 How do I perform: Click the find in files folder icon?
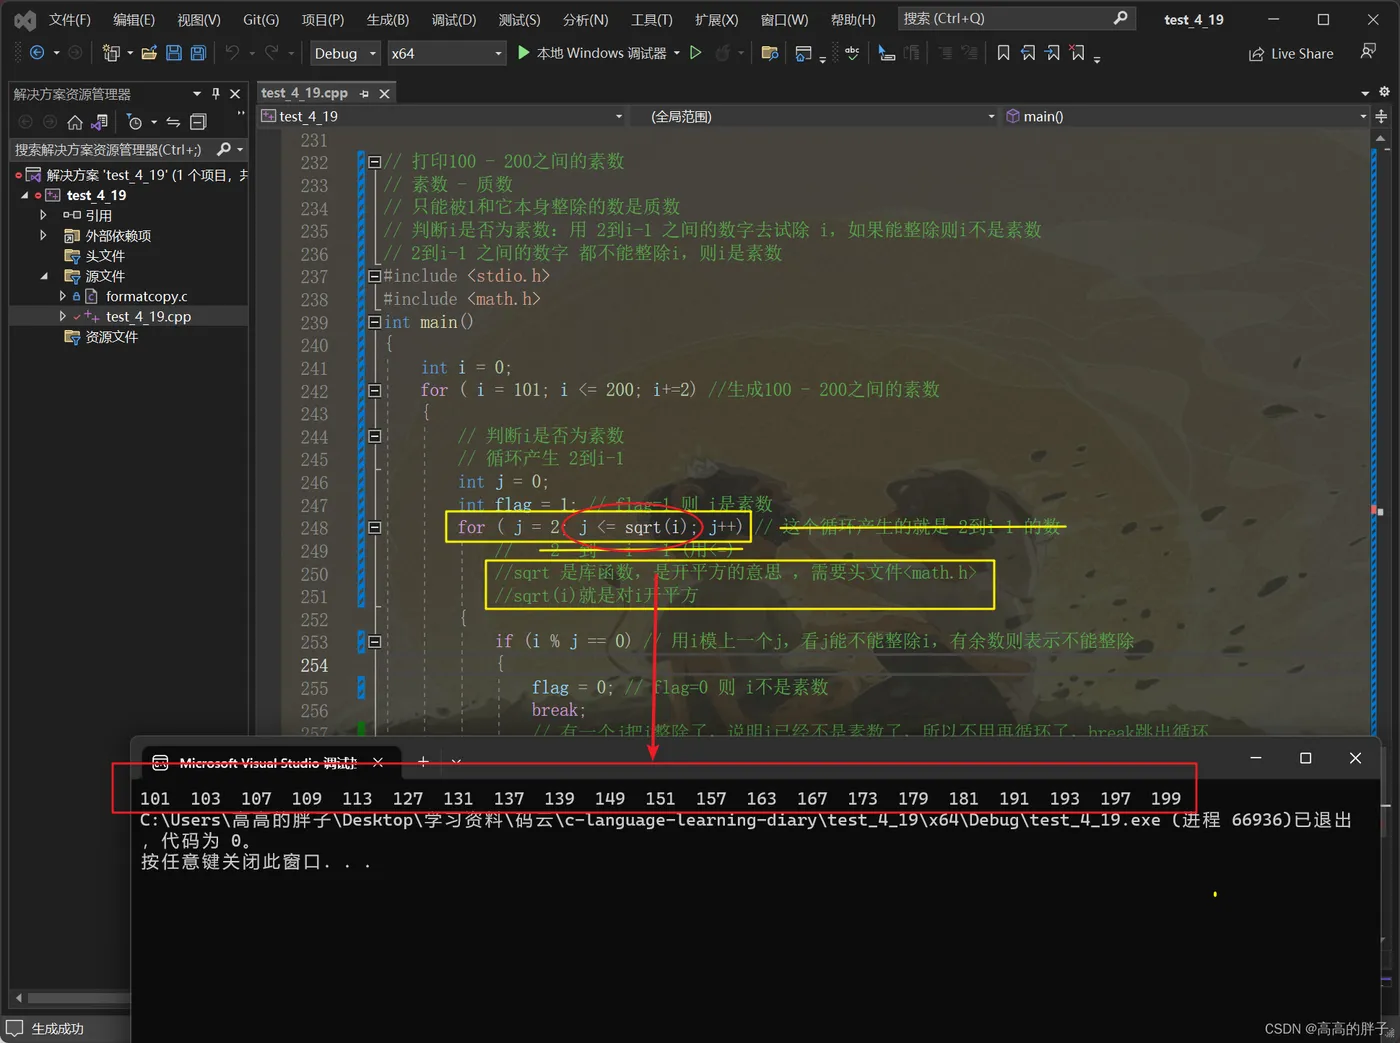[x=769, y=53]
